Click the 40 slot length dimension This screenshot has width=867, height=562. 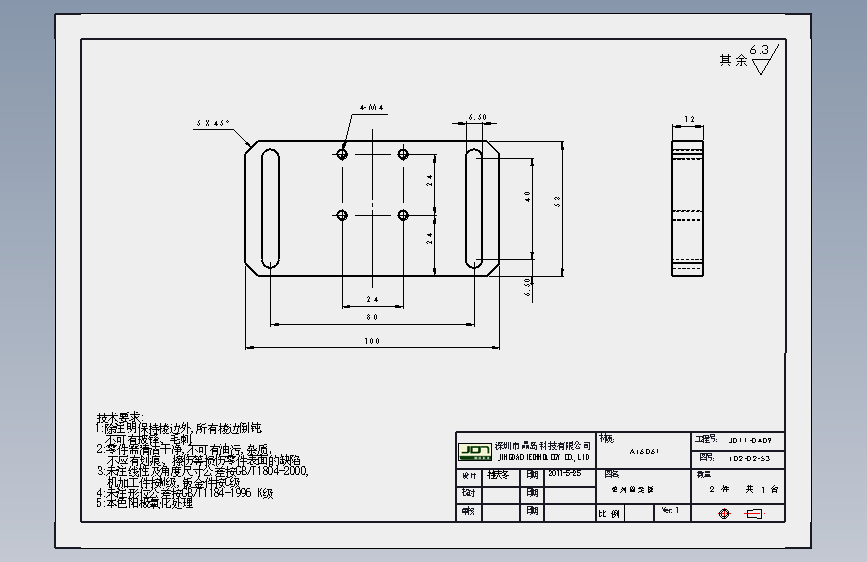527,196
